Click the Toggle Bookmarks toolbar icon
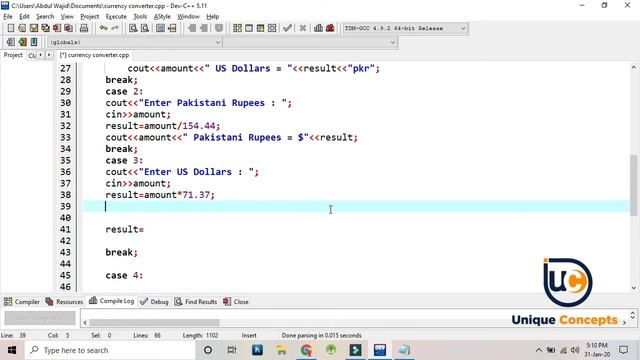Image resolution: width=640 pixels, height=360 pixels. 22,42
